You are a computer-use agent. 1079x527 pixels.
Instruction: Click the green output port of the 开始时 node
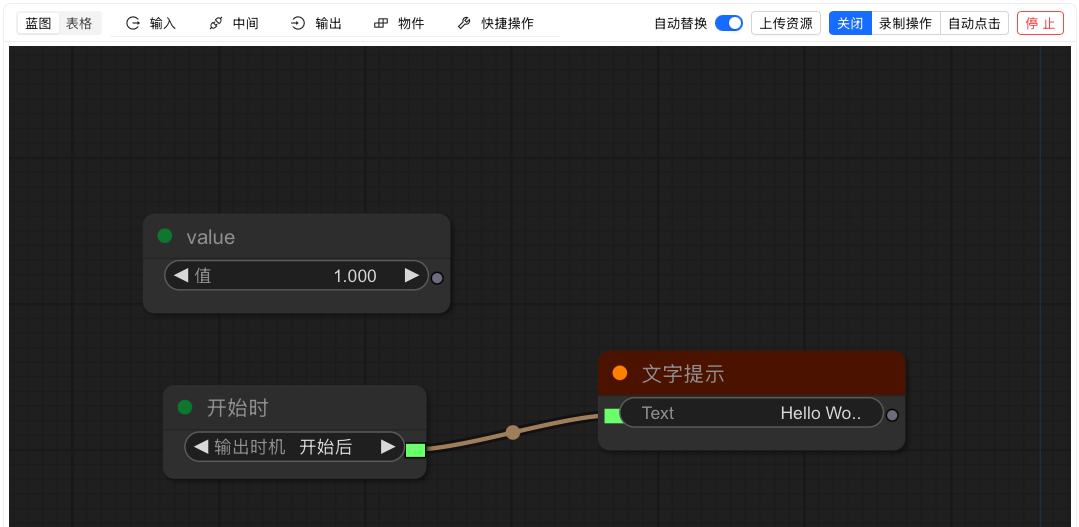point(416,451)
